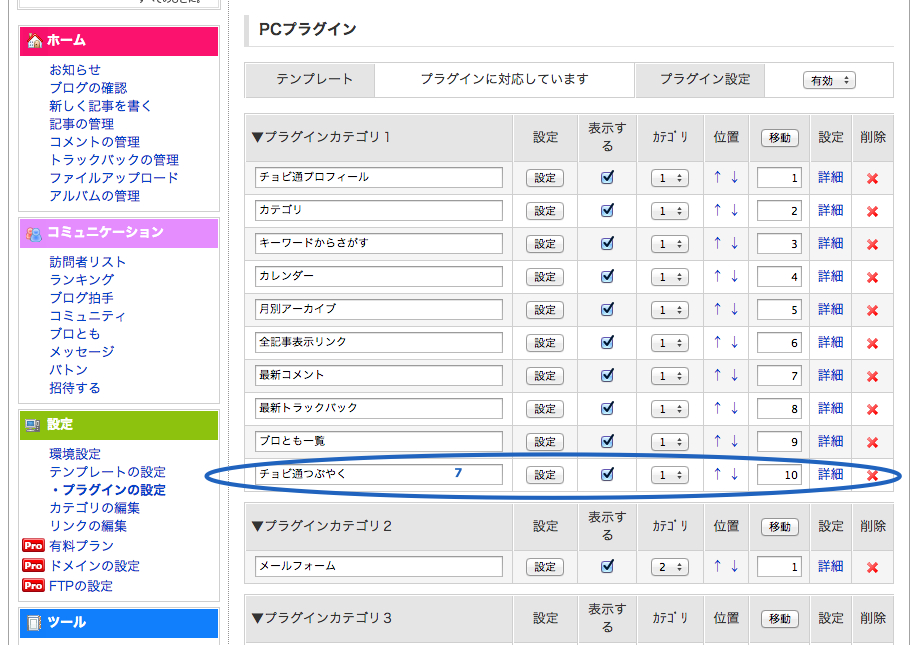Delete the カテゴリ plugin with red X
918x645 pixels.
(872, 211)
